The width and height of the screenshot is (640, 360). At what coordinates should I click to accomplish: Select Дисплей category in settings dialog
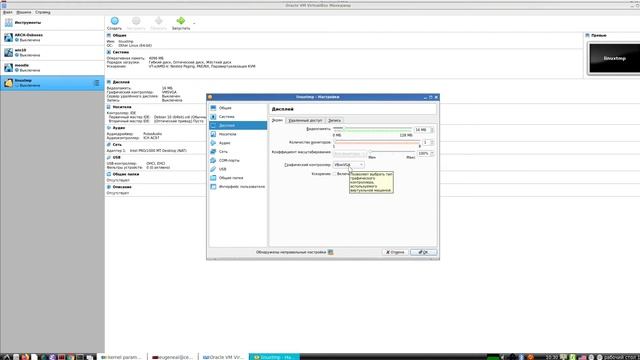pos(238,125)
